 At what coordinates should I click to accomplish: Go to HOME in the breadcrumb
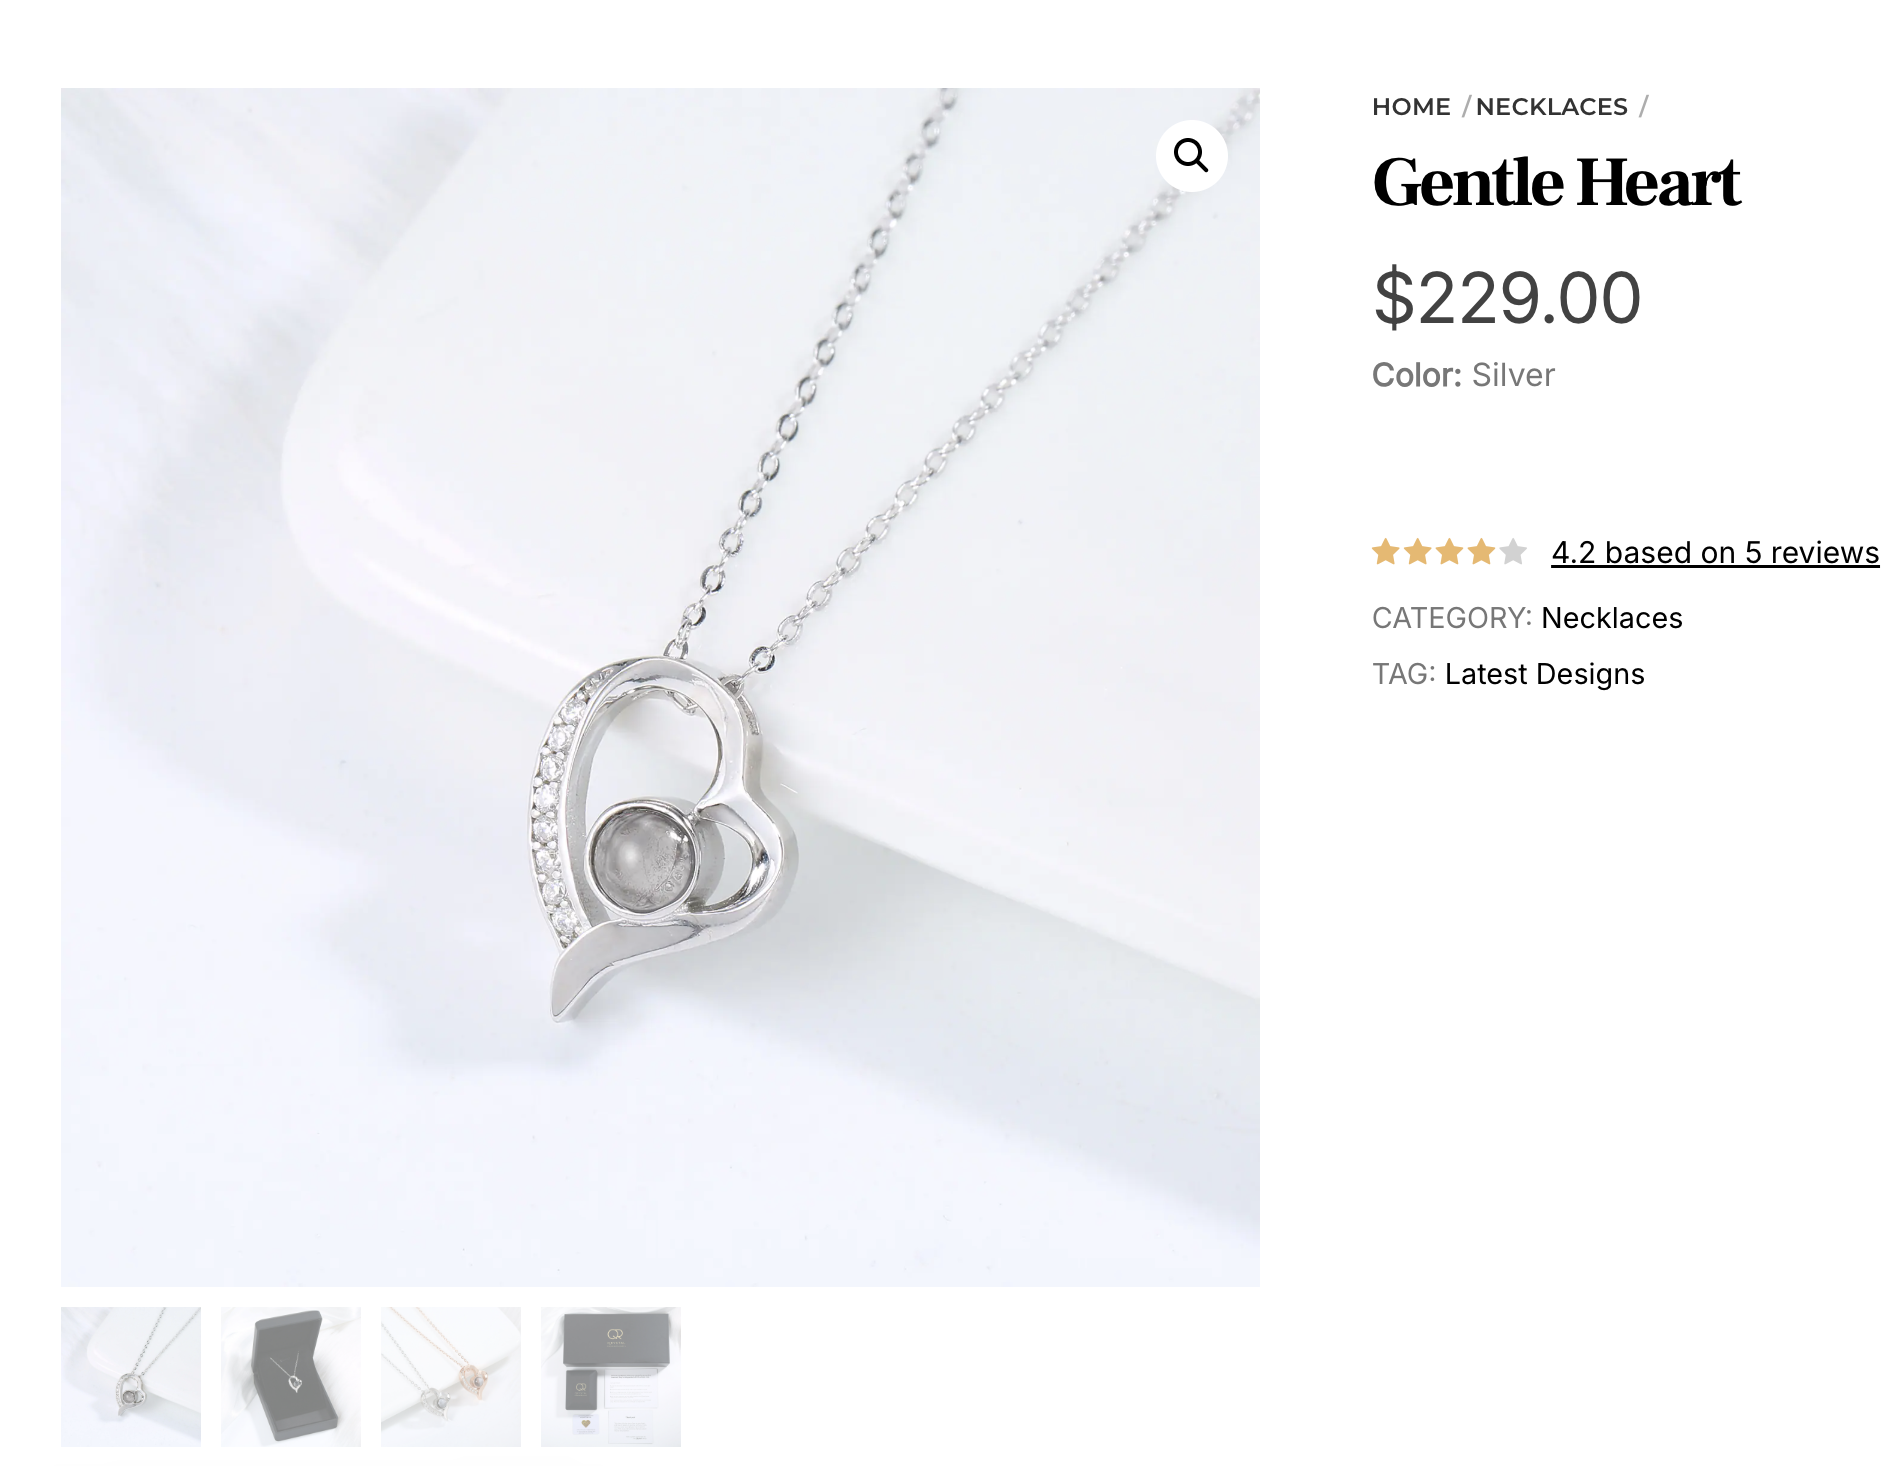pos(1411,107)
